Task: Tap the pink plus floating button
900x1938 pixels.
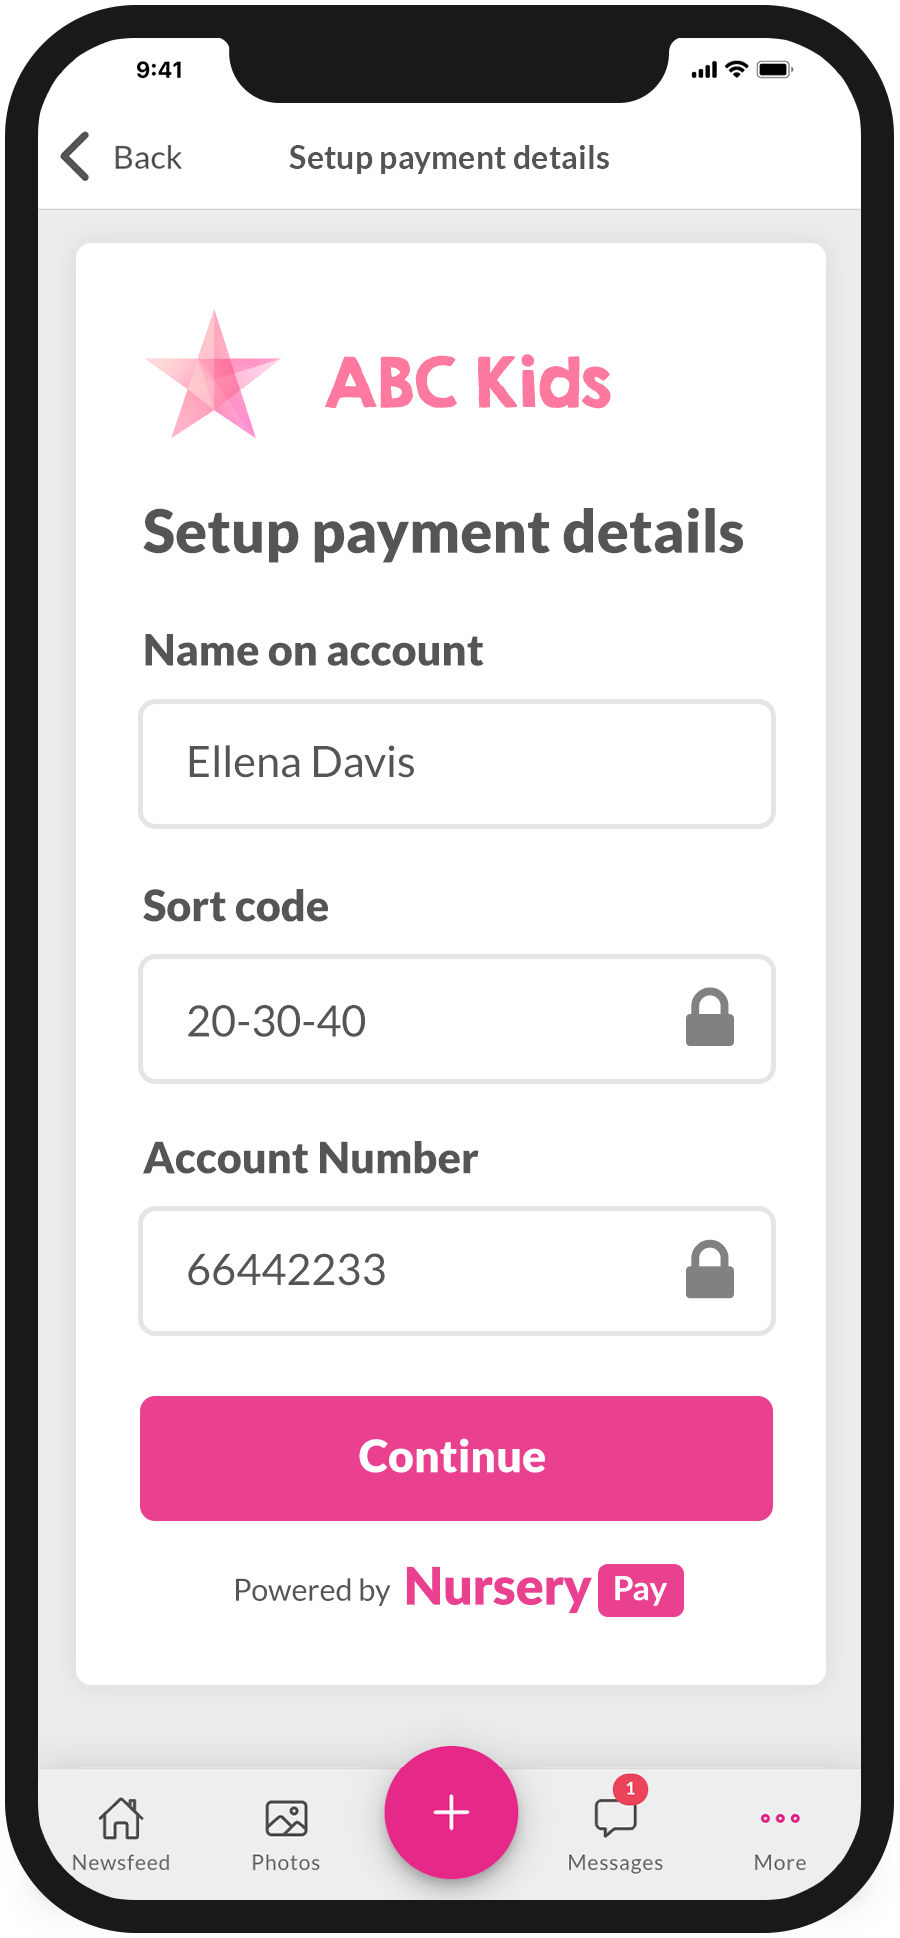Action: point(451,1812)
